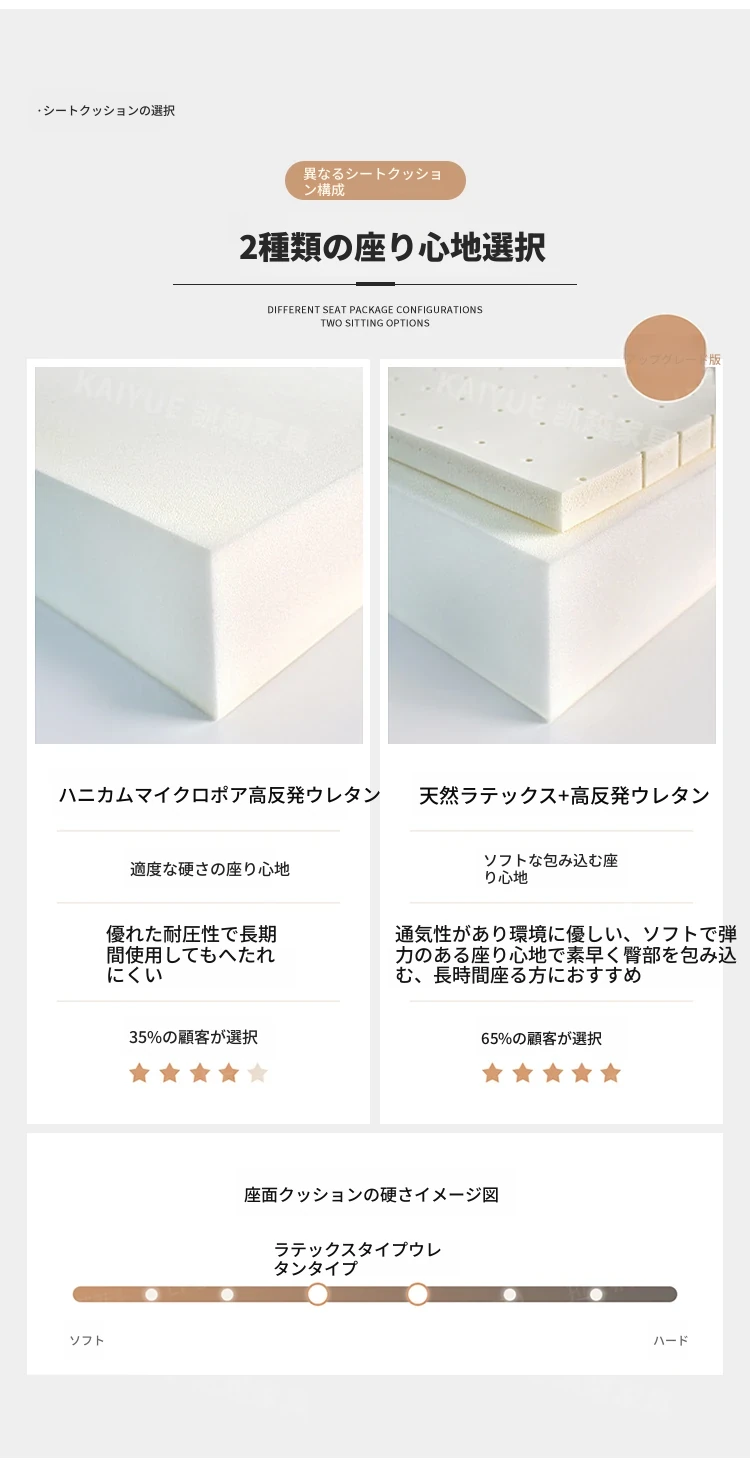
Task: Click the fifth star under 65% rating
Action: 611,1073
